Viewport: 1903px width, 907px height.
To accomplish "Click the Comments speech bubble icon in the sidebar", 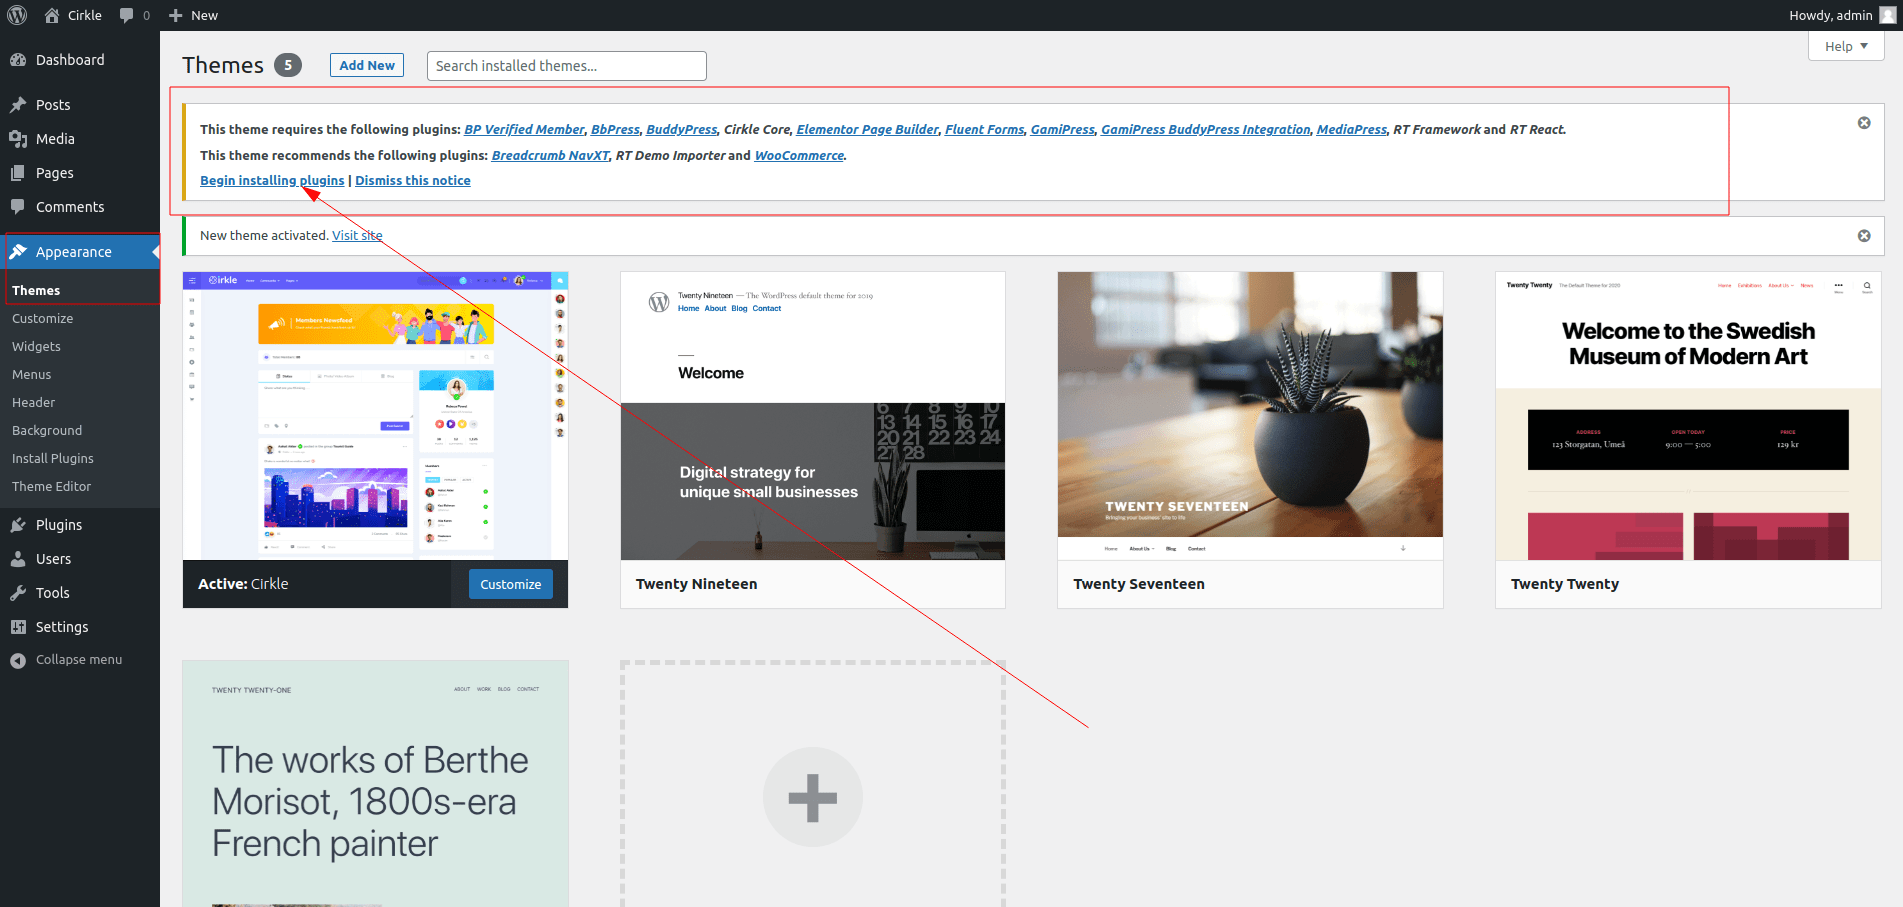I will pos(18,207).
